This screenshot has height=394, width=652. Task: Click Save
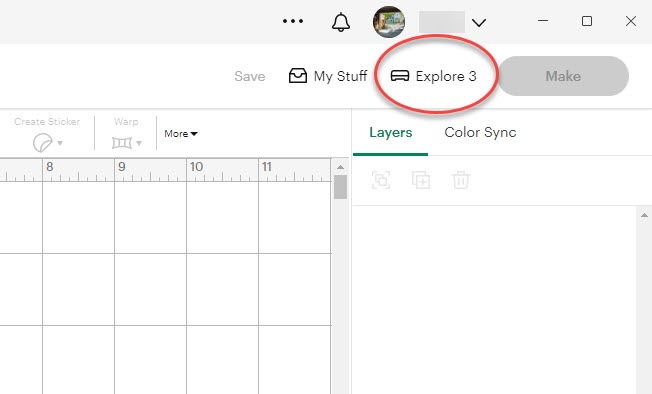pyautogui.click(x=249, y=76)
